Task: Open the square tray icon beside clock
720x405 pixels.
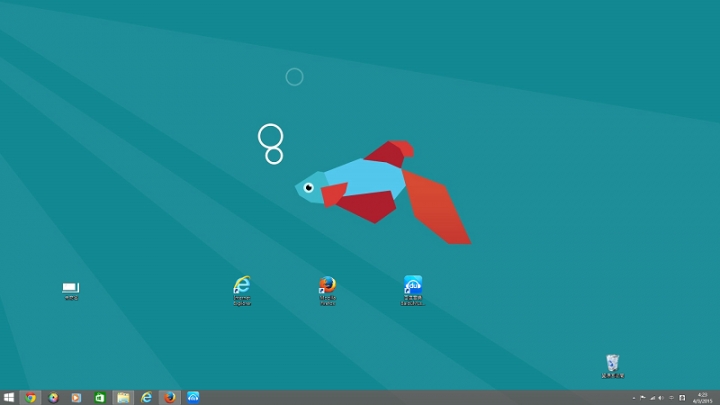Action: [x=682, y=398]
